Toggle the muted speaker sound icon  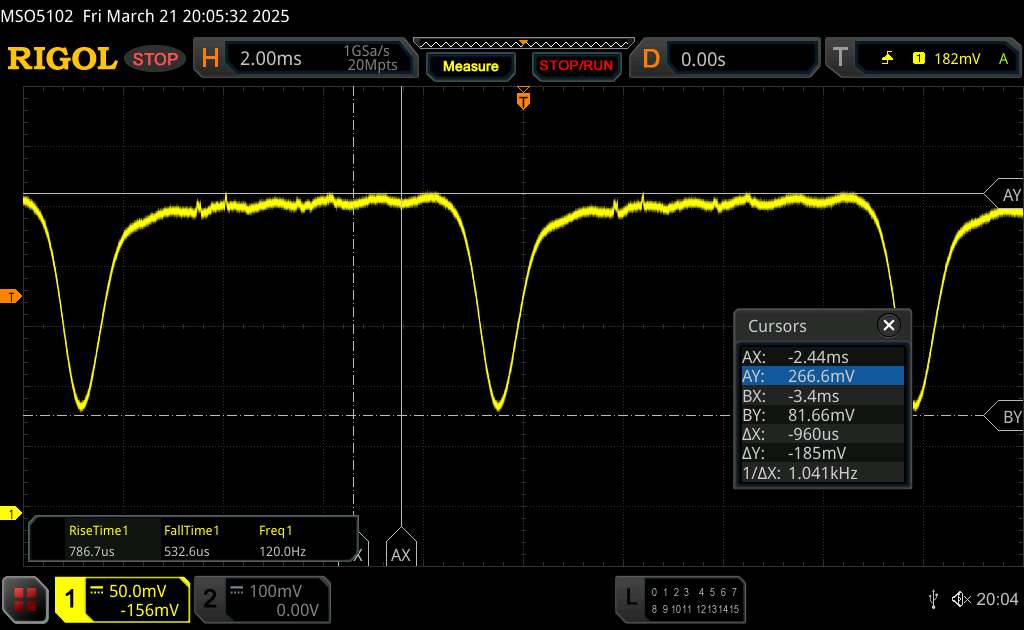[960, 598]
